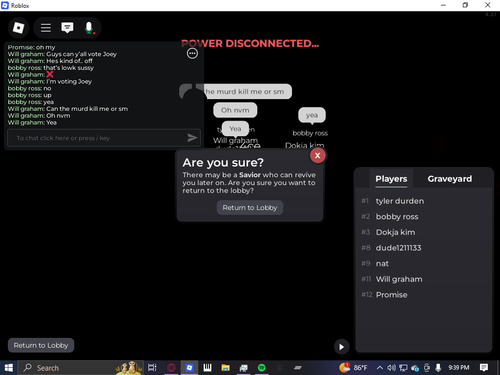This screenshot has width=500, height=375.
Task: Click chat line 'that's lowk sussy'
Action: (x=51, y=68)
